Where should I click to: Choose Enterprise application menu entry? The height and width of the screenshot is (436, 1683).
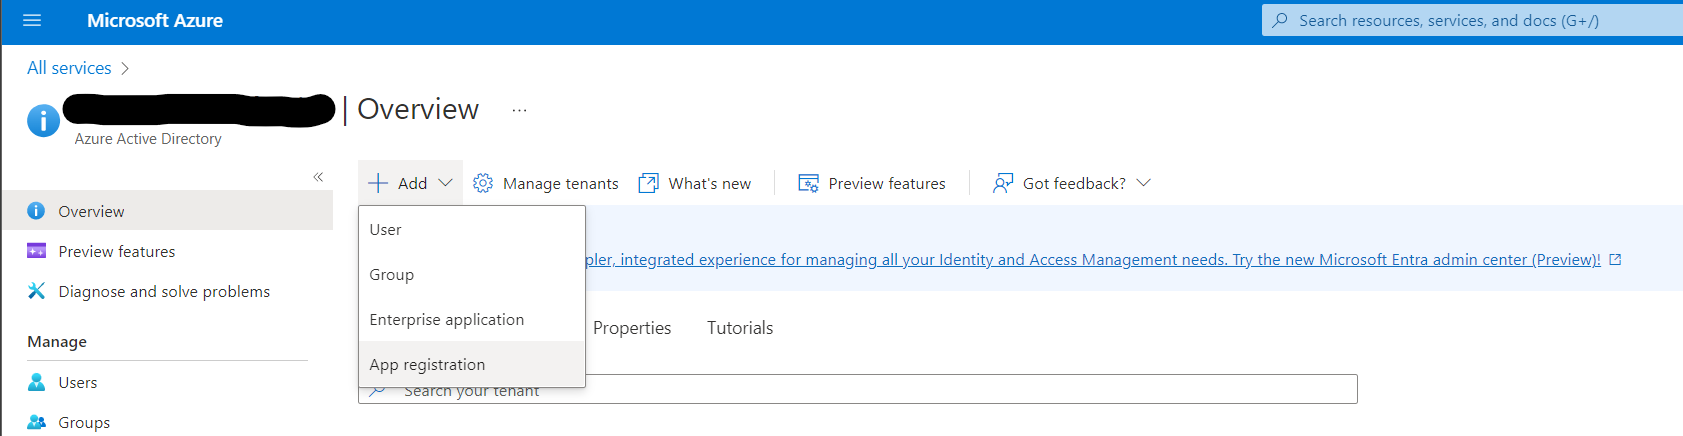[x=446, y=319]
